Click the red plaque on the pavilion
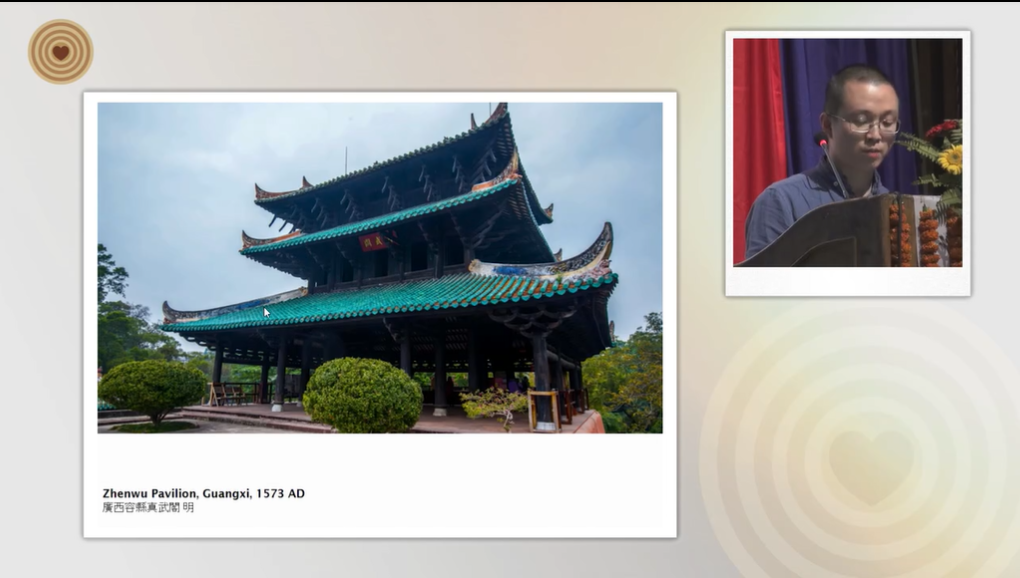The width and height of the screenshot is (1020, 578). point(373,242)
